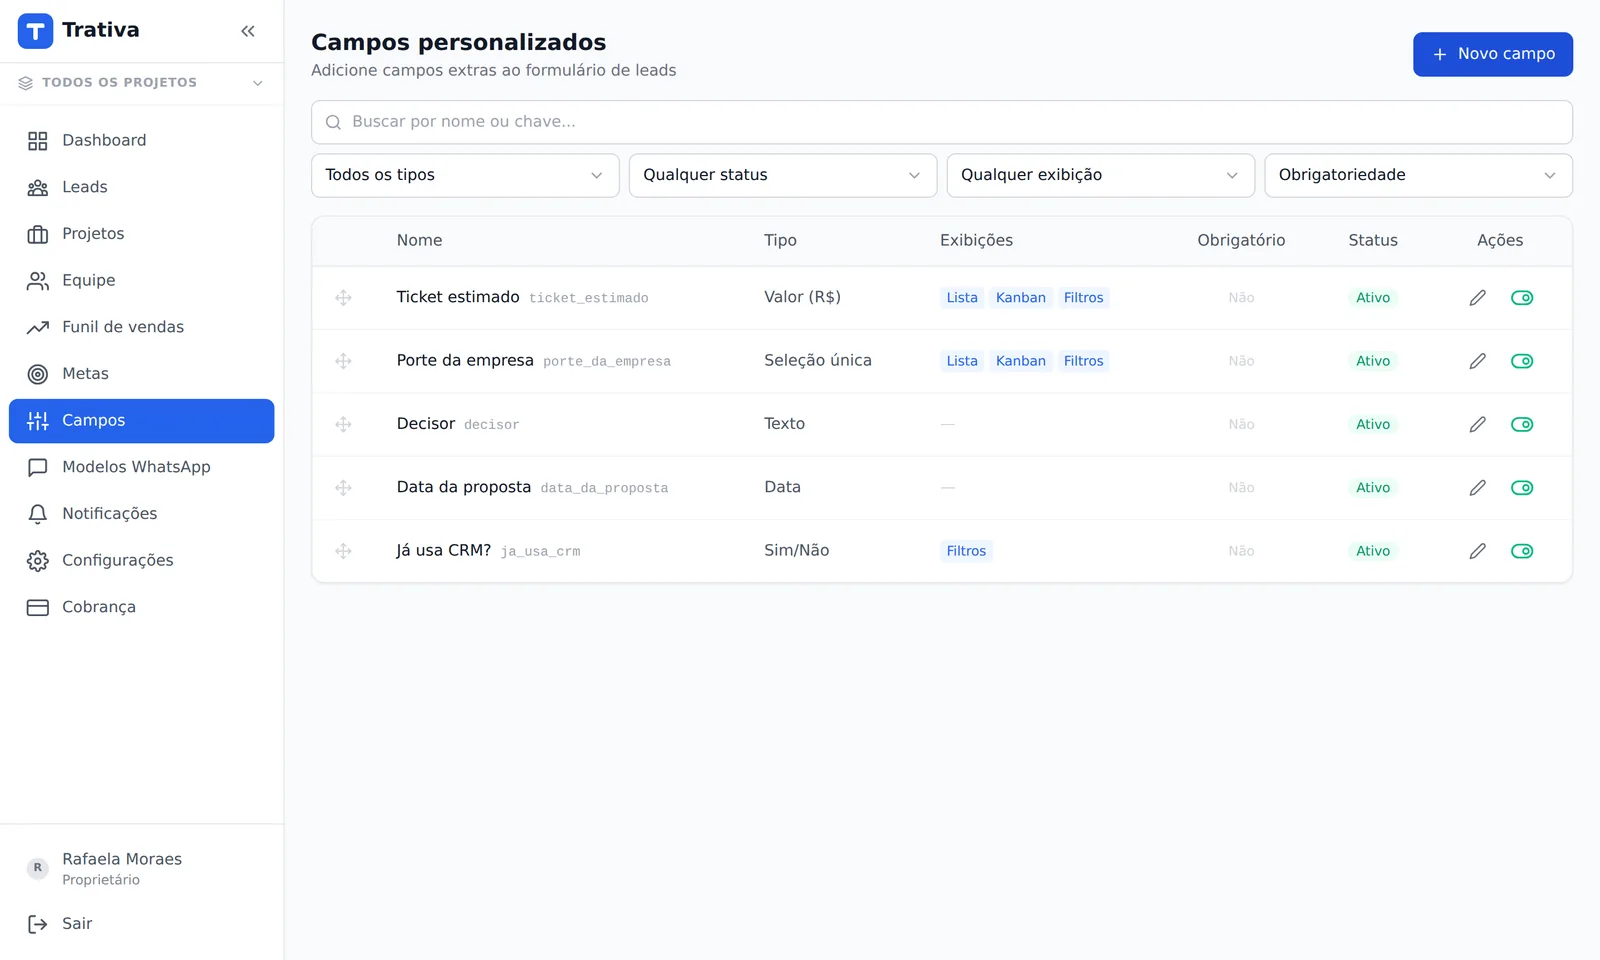Screen dimensions: 1600x960
Task: Click the Sim/Não type cell
Action: (797, 551)
